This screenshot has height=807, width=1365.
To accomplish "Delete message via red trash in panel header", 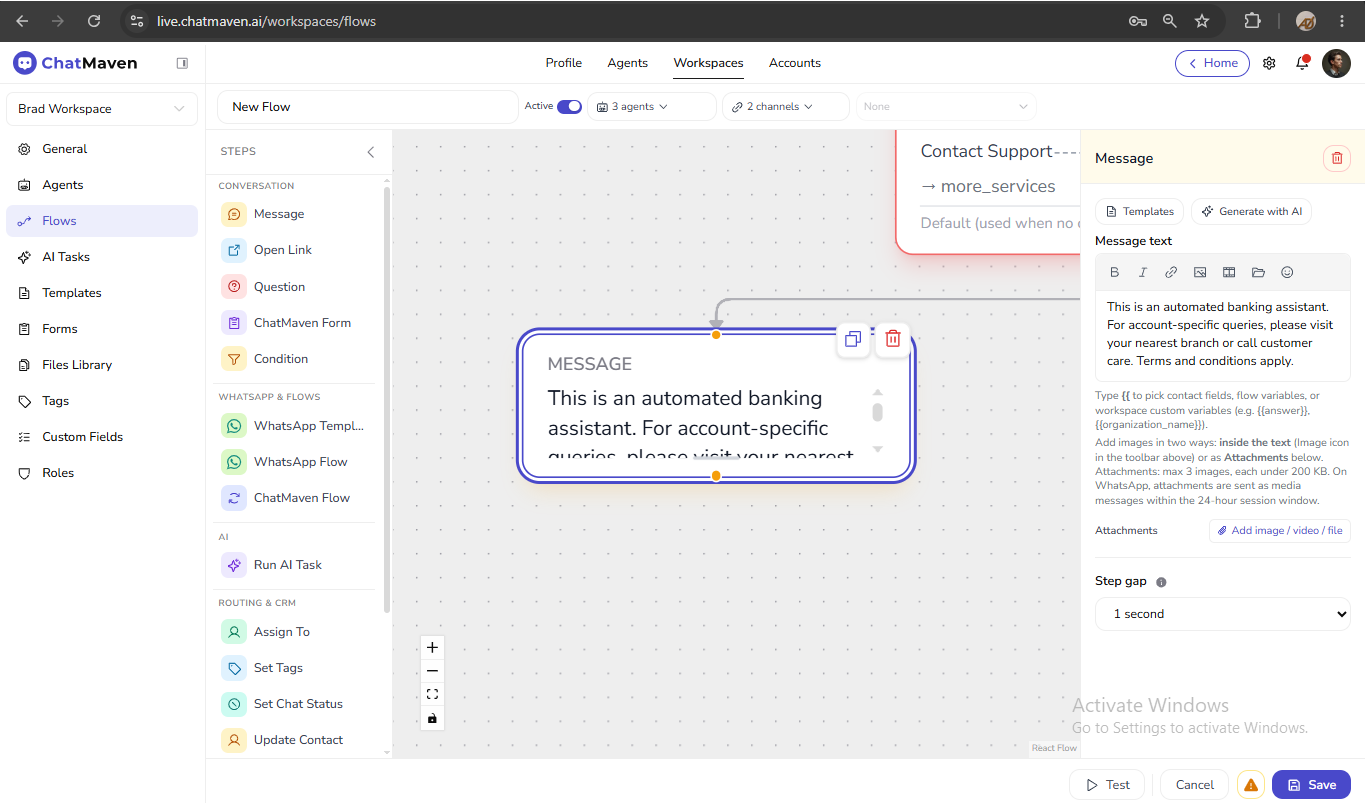I will pos(1337,158).
